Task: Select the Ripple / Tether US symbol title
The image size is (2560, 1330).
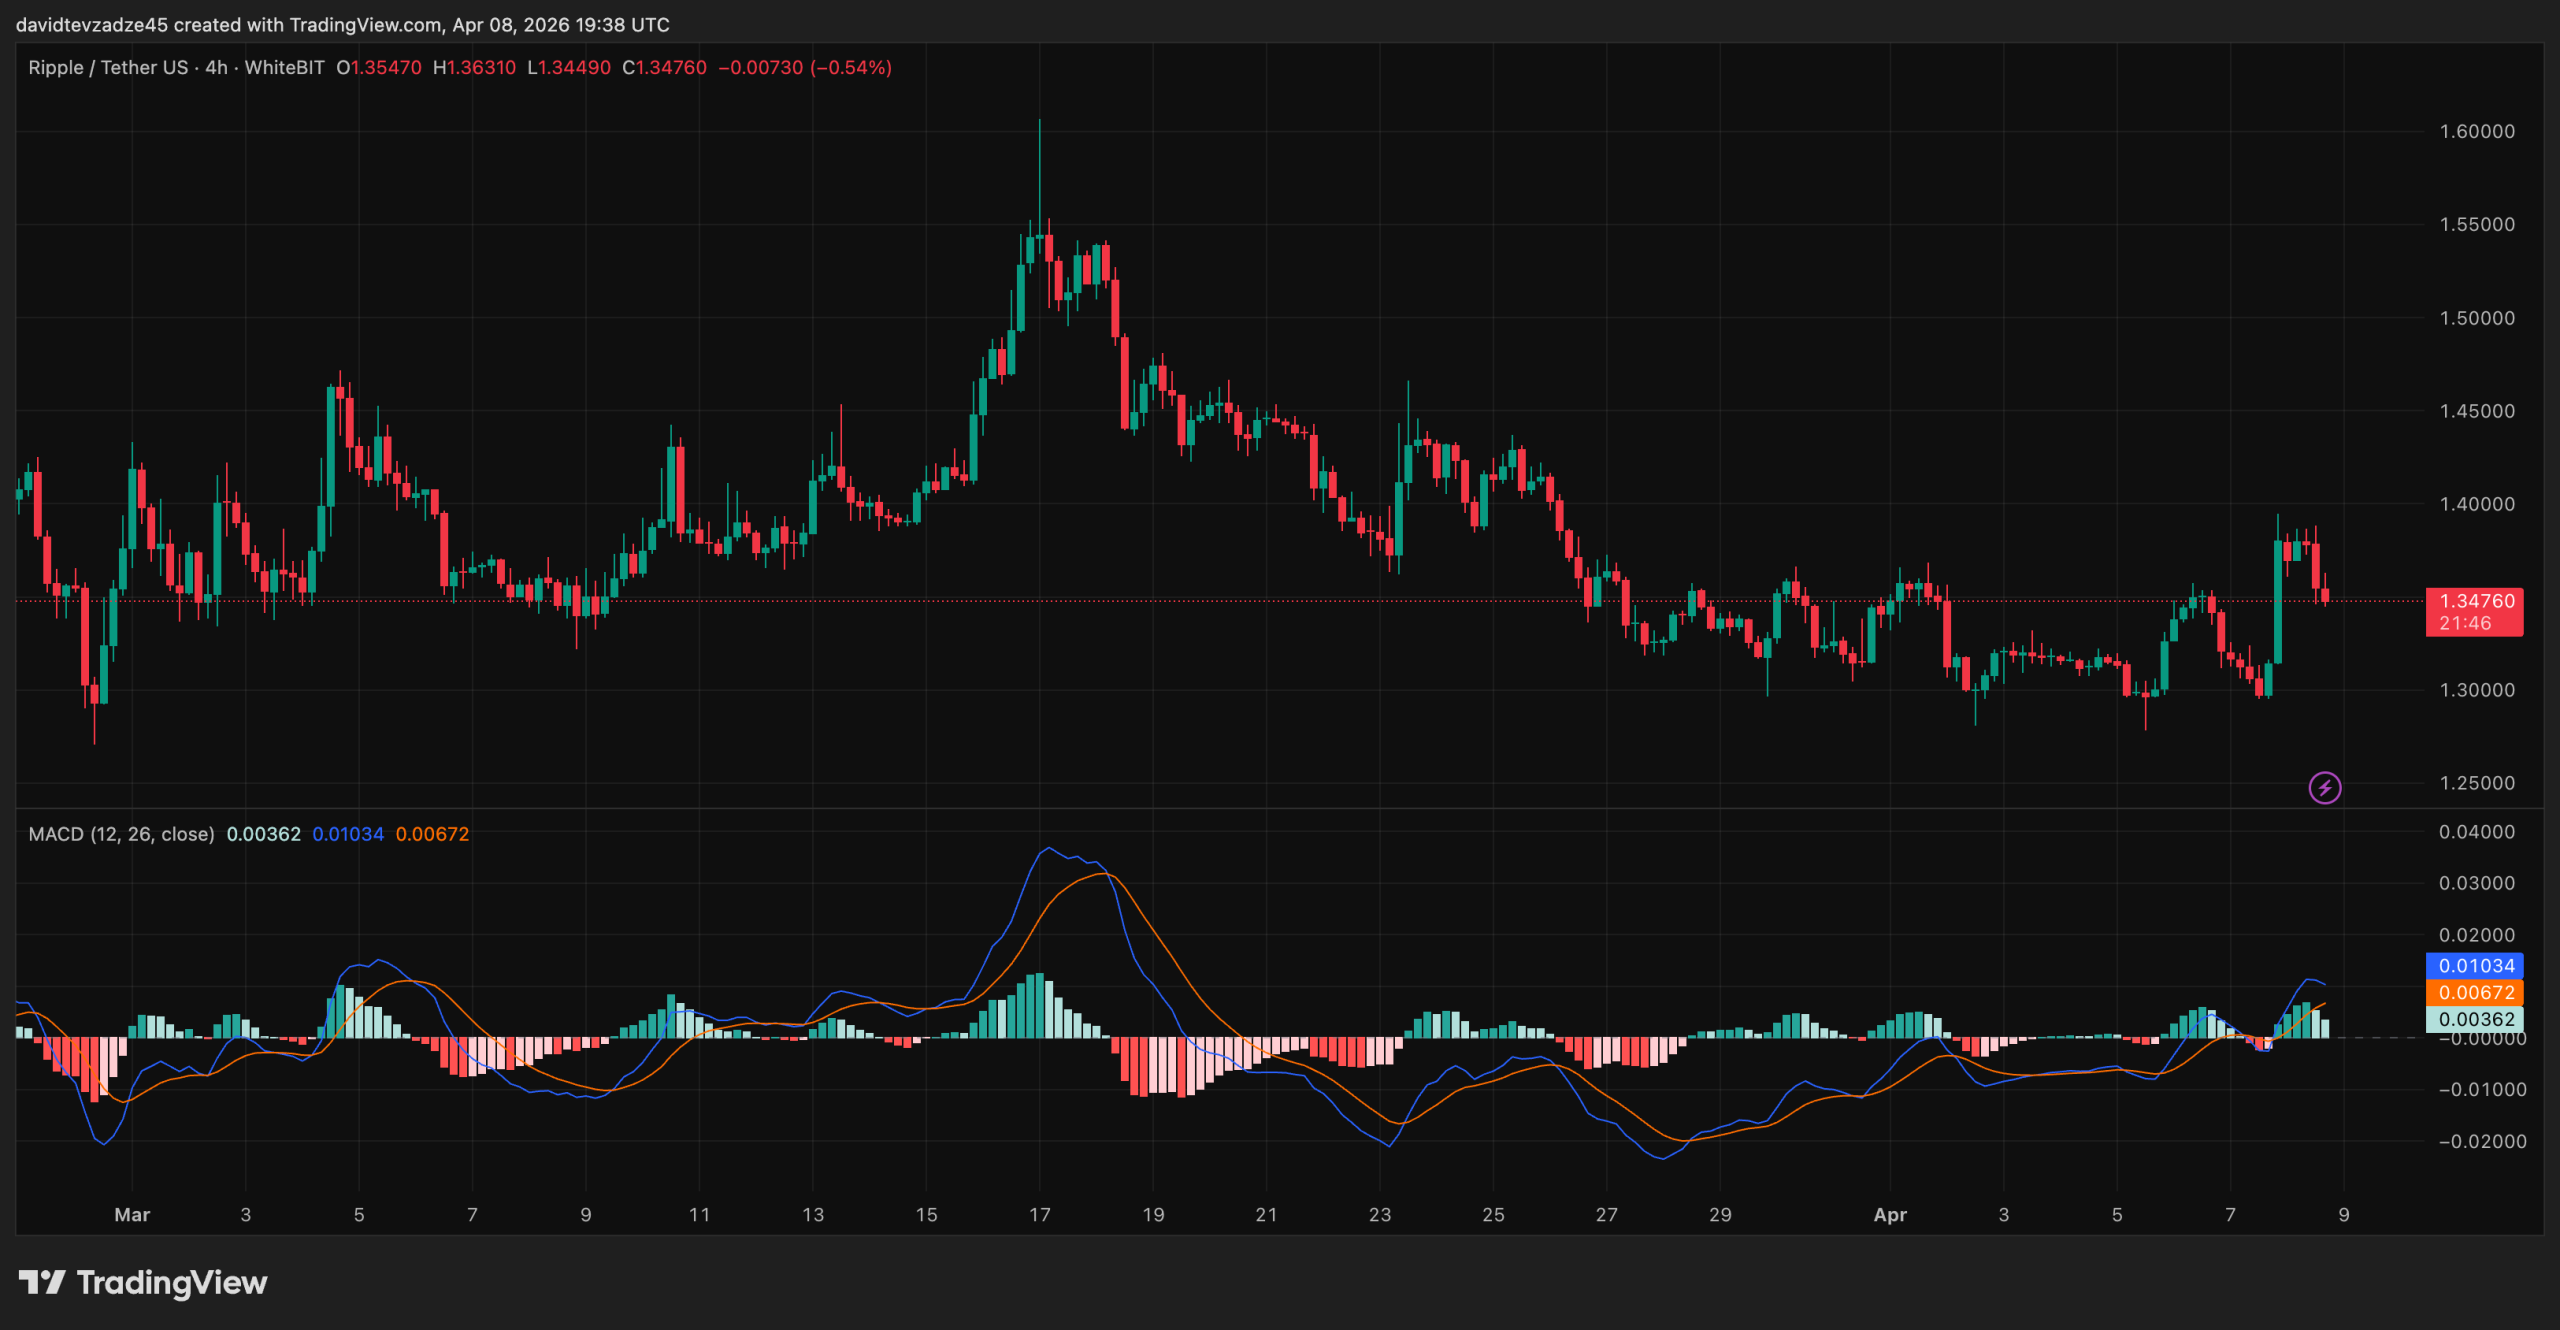Action: click(x=108, y=68)
